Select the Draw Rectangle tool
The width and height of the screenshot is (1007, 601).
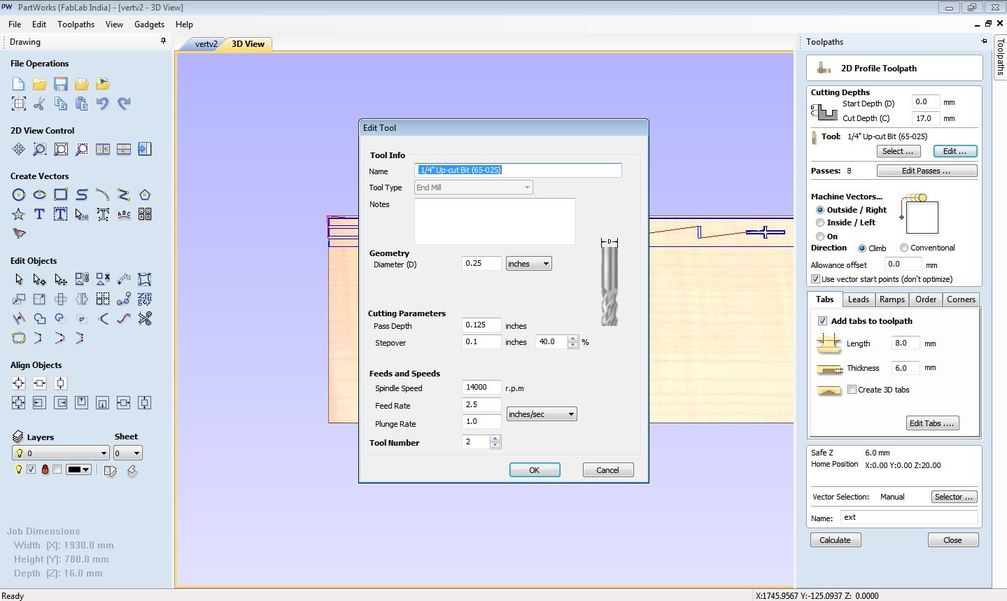click(x=60, y=195)
